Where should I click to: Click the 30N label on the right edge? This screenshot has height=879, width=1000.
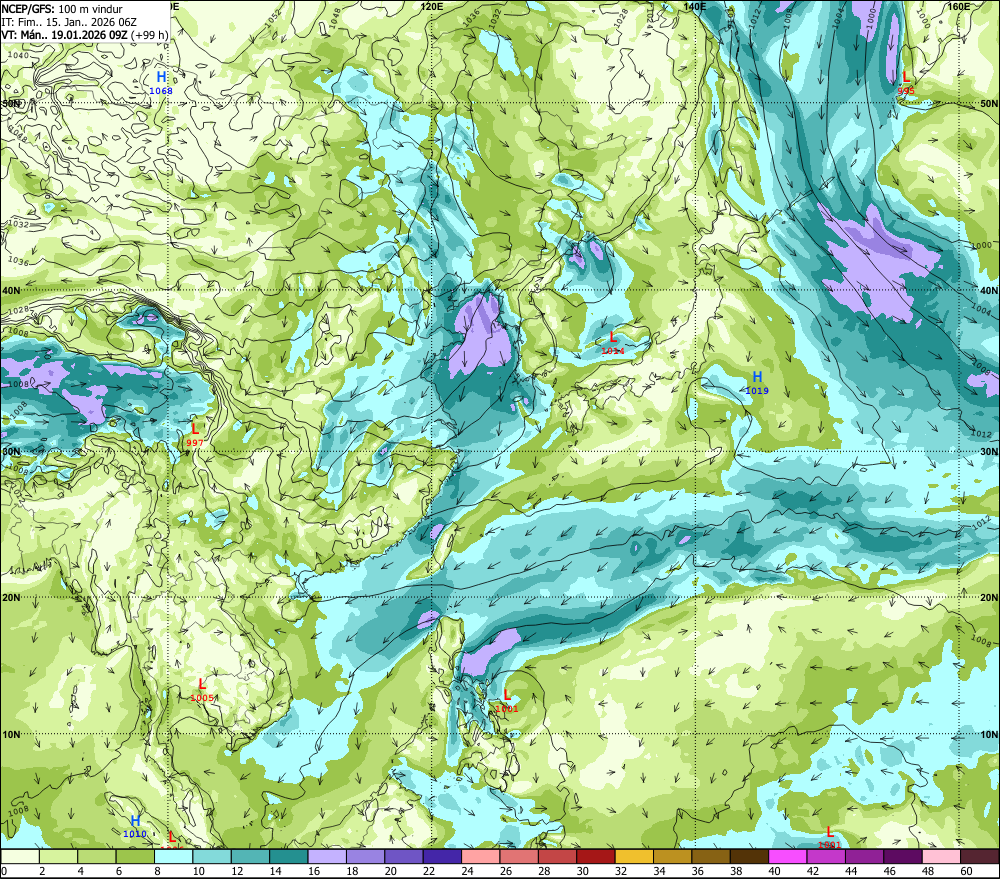click(989, 452)
